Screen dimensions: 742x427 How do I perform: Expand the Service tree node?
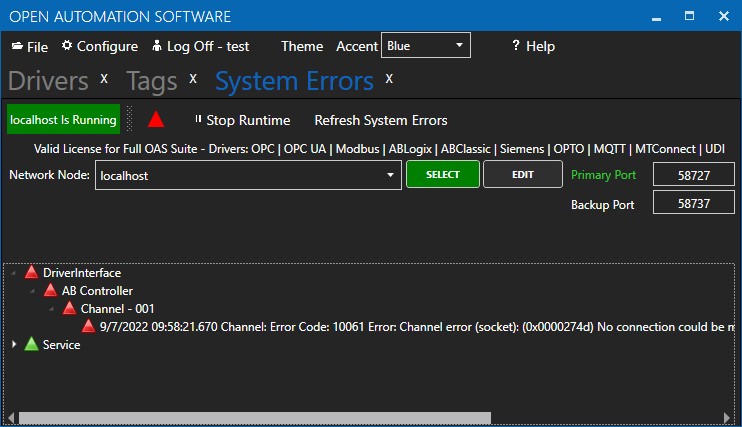[14, 344]
